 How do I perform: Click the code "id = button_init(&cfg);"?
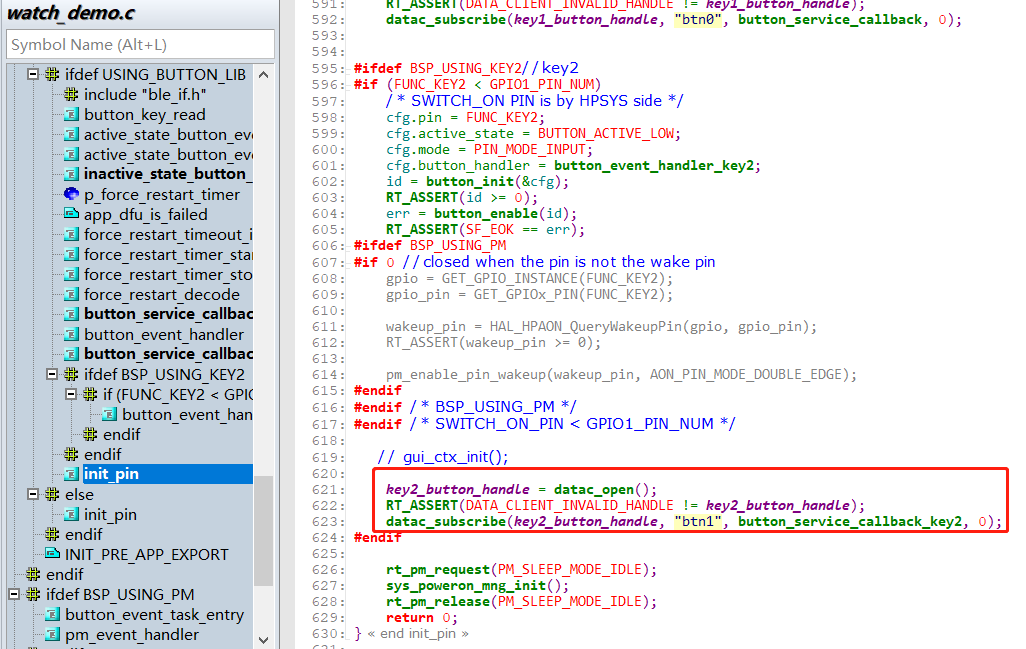coord(477,182)
